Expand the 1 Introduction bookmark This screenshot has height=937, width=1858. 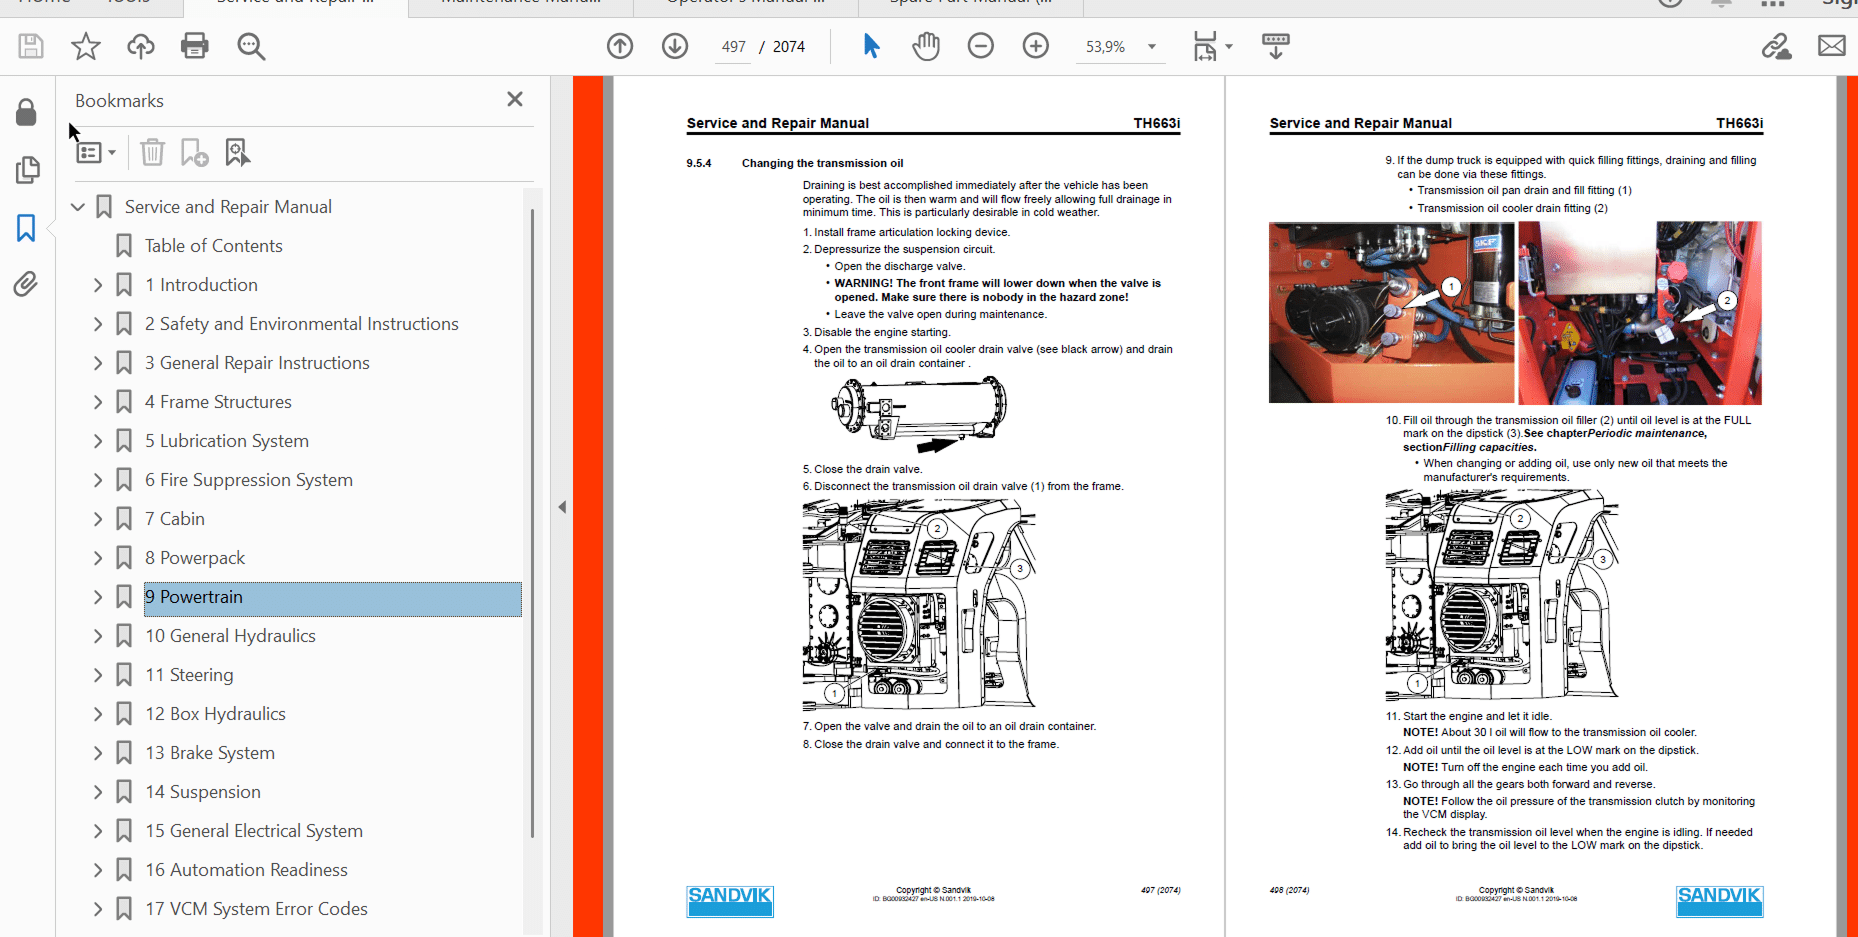(98, 285)
